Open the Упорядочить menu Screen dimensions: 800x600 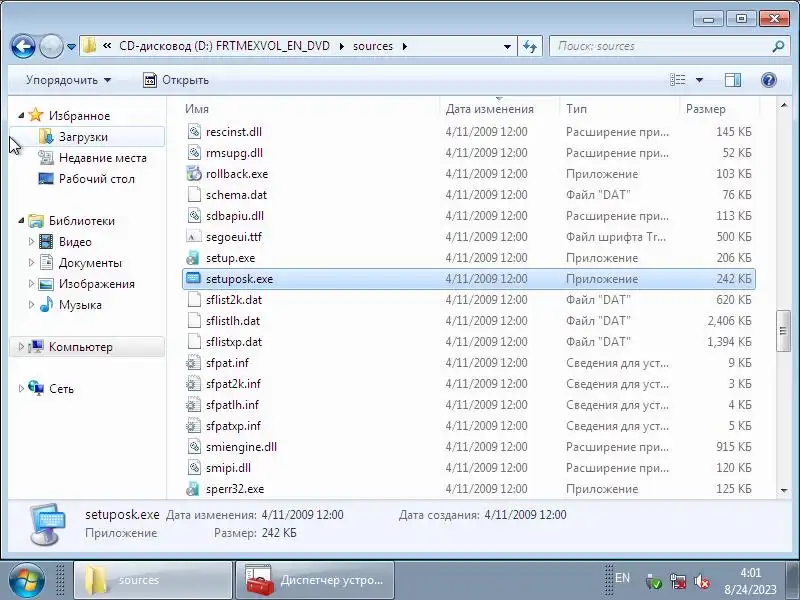[68, 80]
